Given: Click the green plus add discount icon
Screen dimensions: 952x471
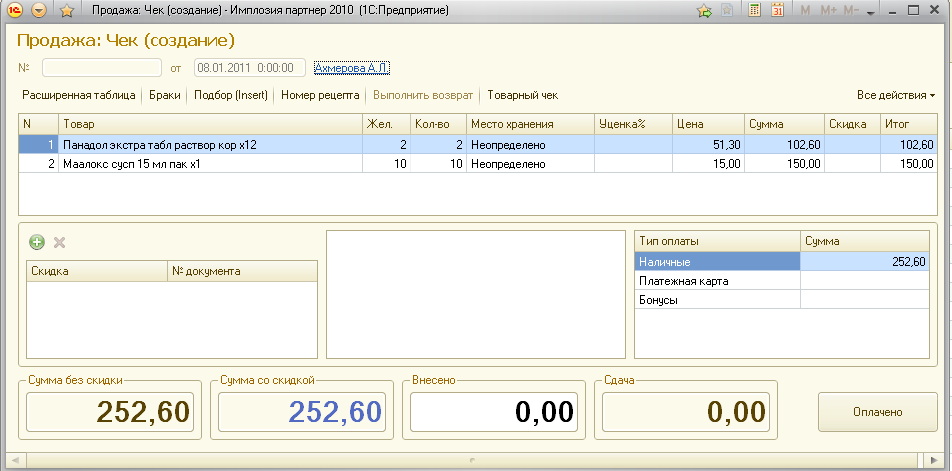Looking at the screenshot, I should click(x=37, y=243).
